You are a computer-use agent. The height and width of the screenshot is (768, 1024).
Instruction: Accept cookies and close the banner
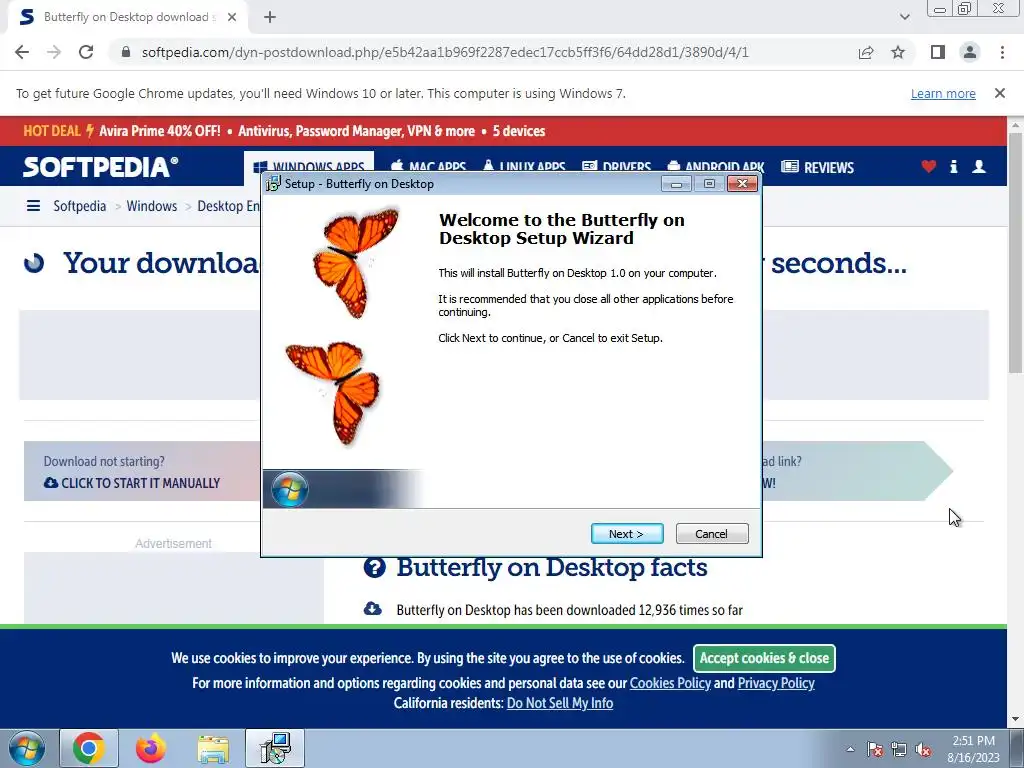(764, 658)
